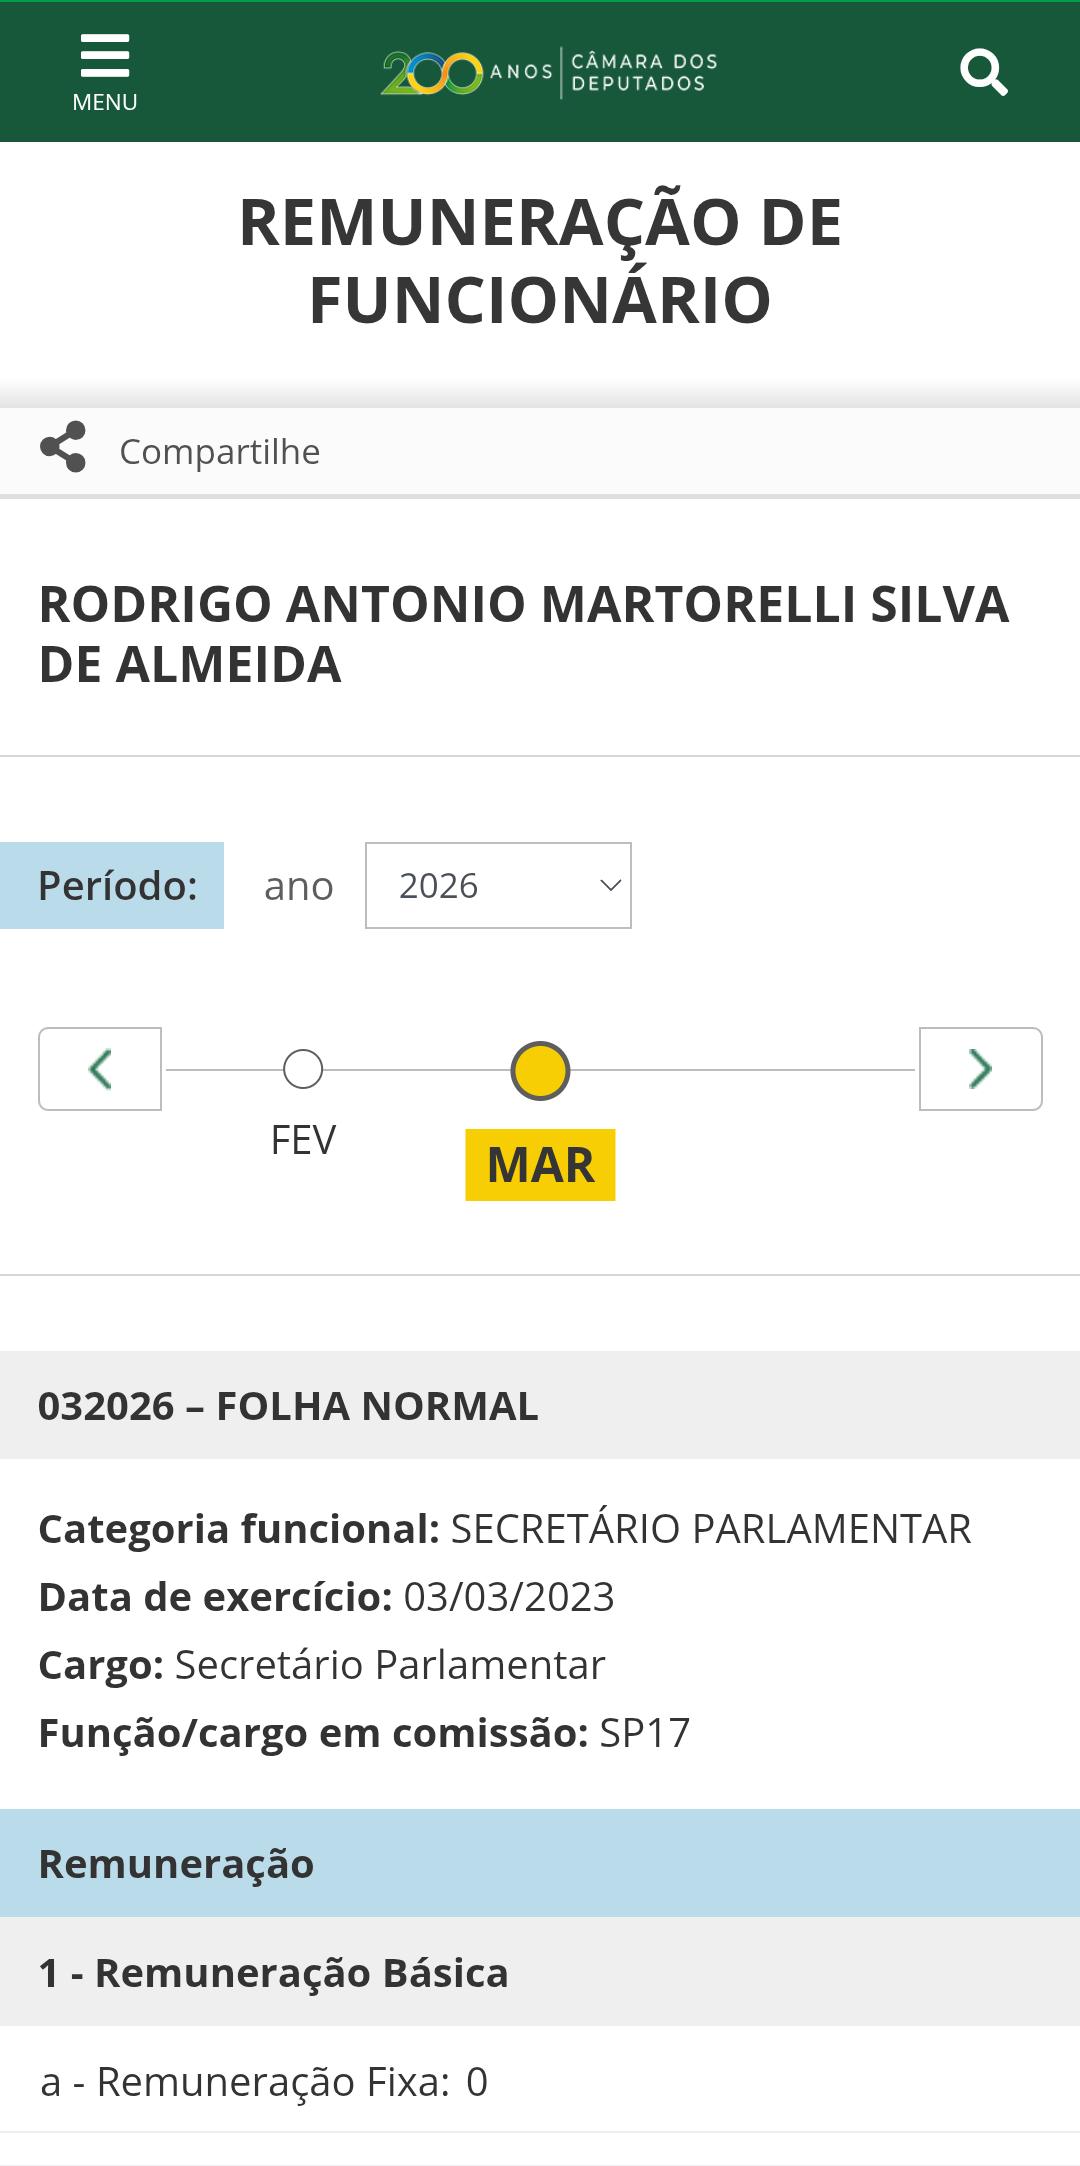Image resolution: width=1080 pixels, height=2166 pixels.
Task: Click the Remuneração section header
Action: click(x=176, y=1864)
